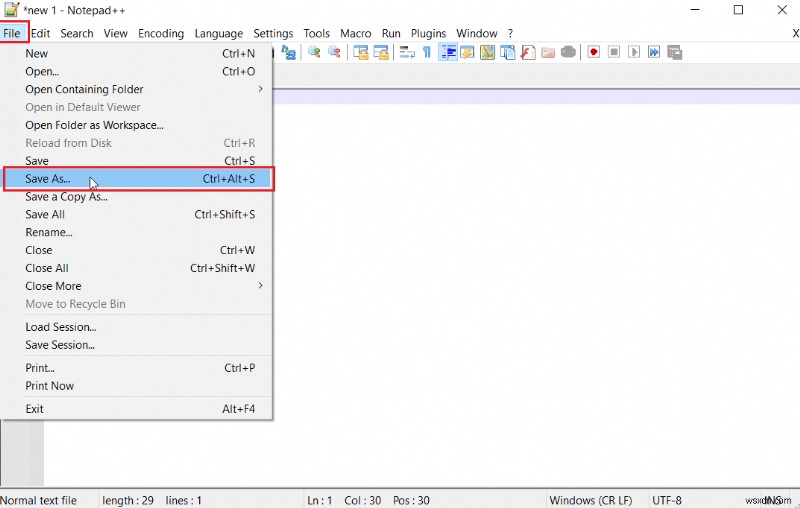Open the Settings menu
This screenshot has width=800, height=508.
[273, 33]
